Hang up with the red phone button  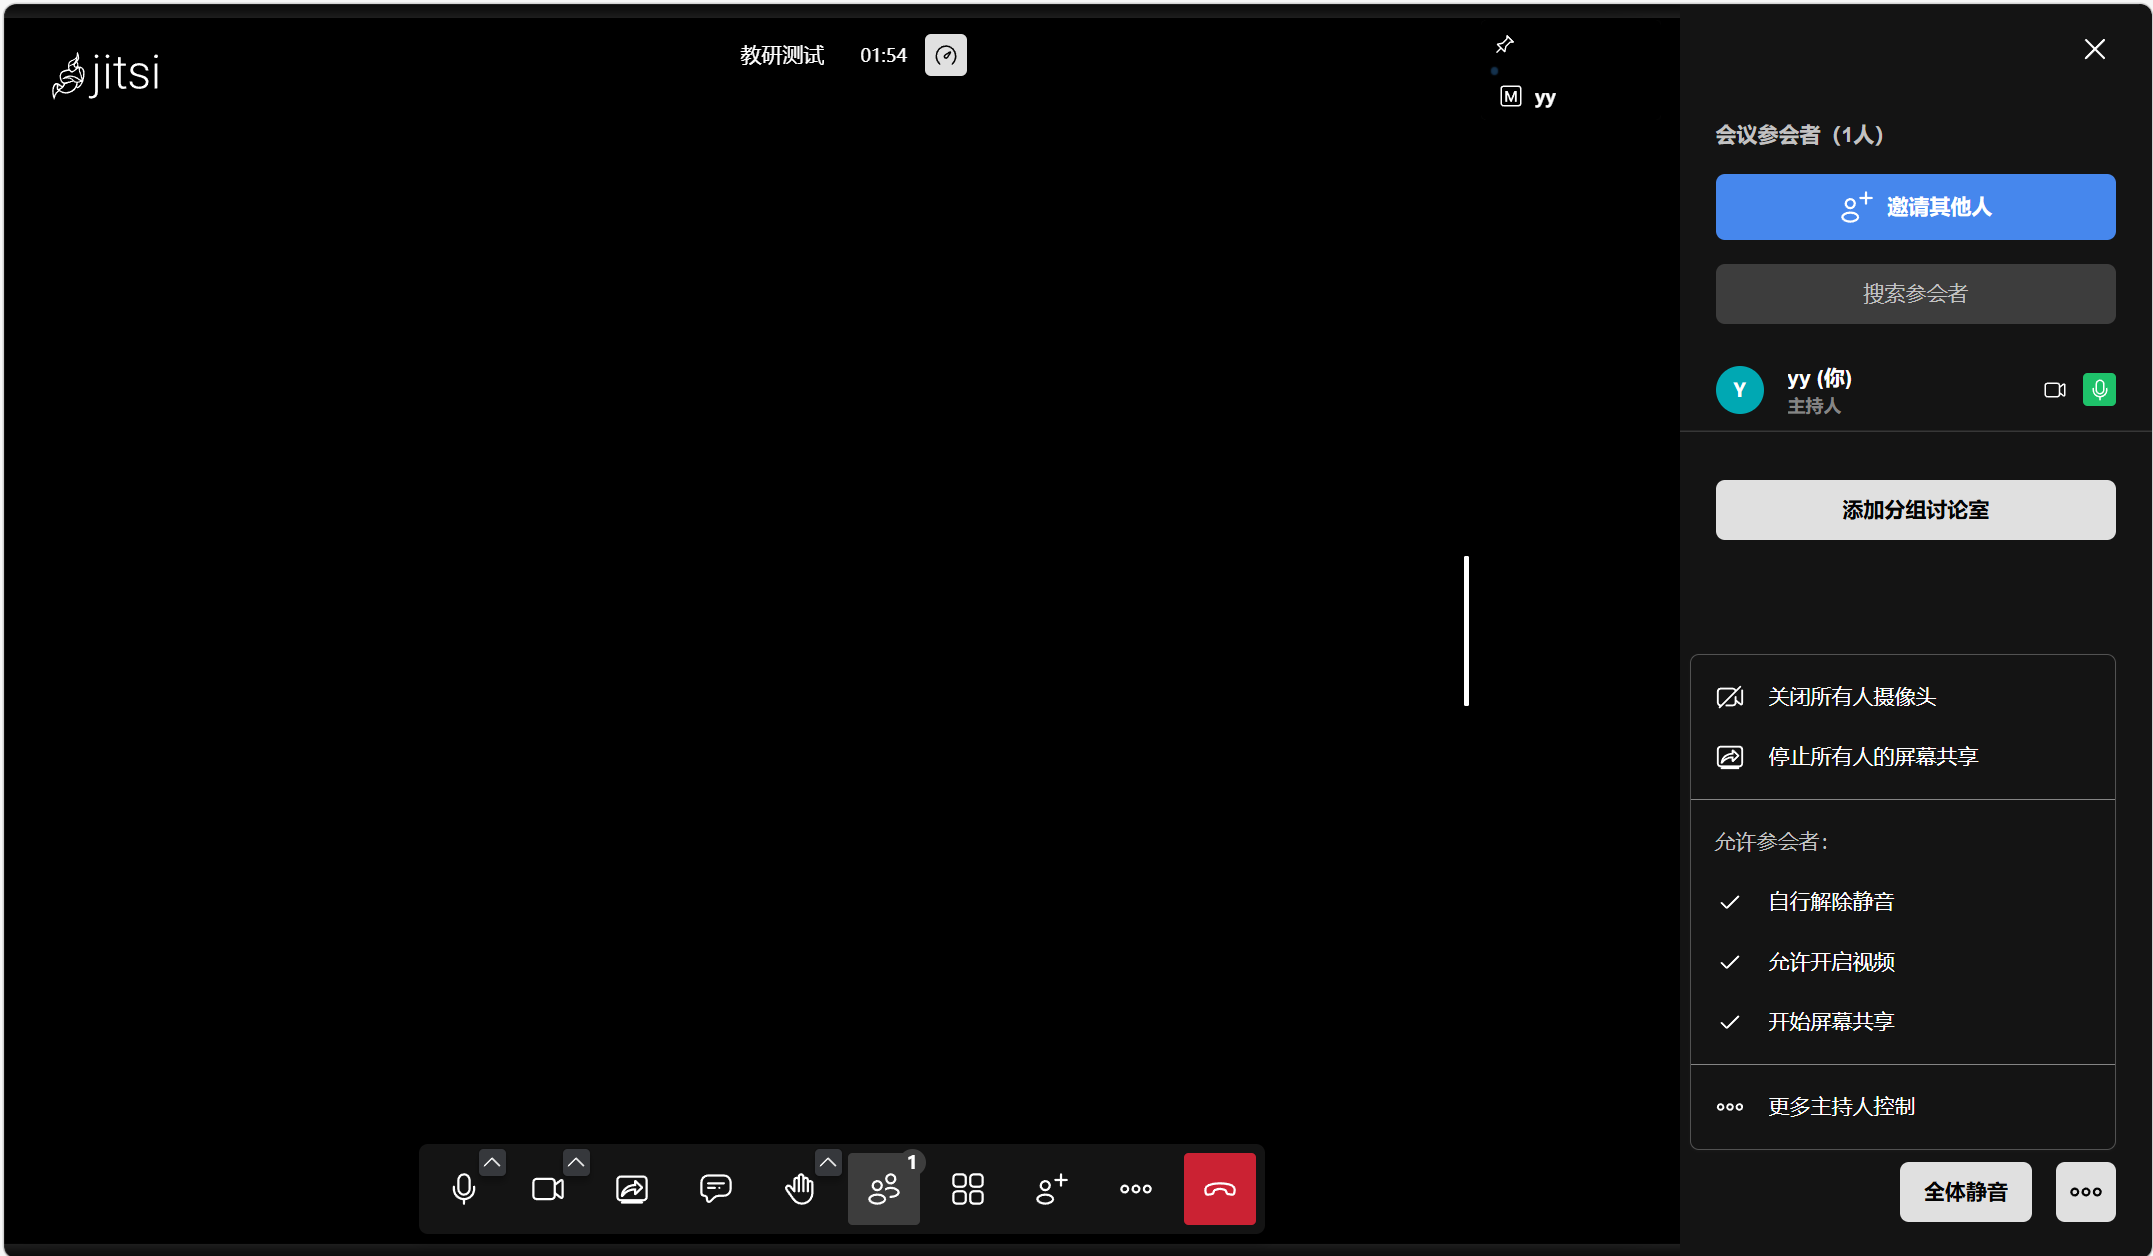[1219, 1189]
